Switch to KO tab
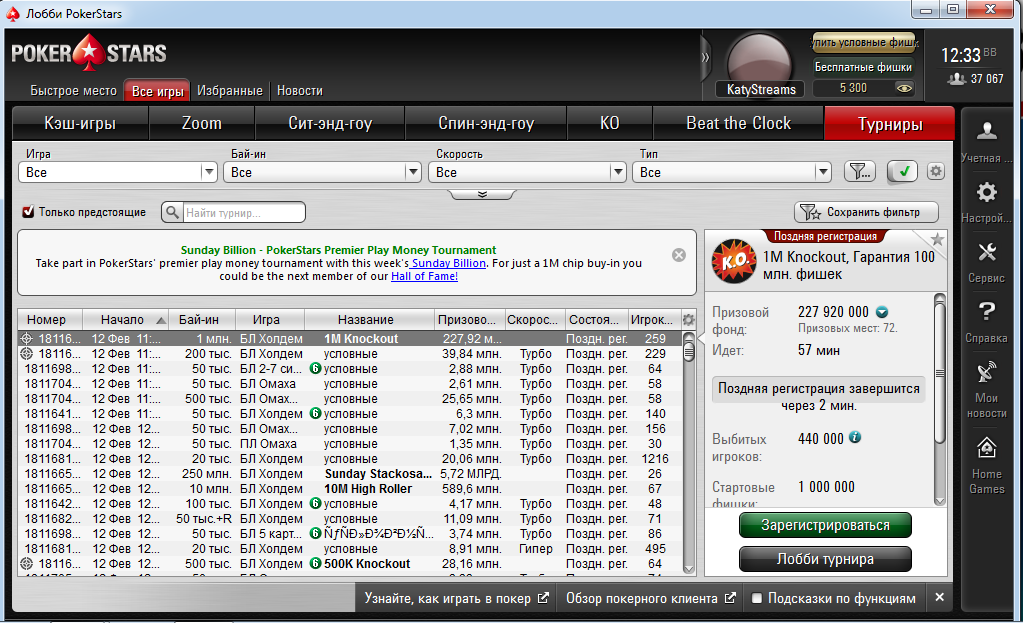This screenshot has width=1023, height=623. (609, 123)
